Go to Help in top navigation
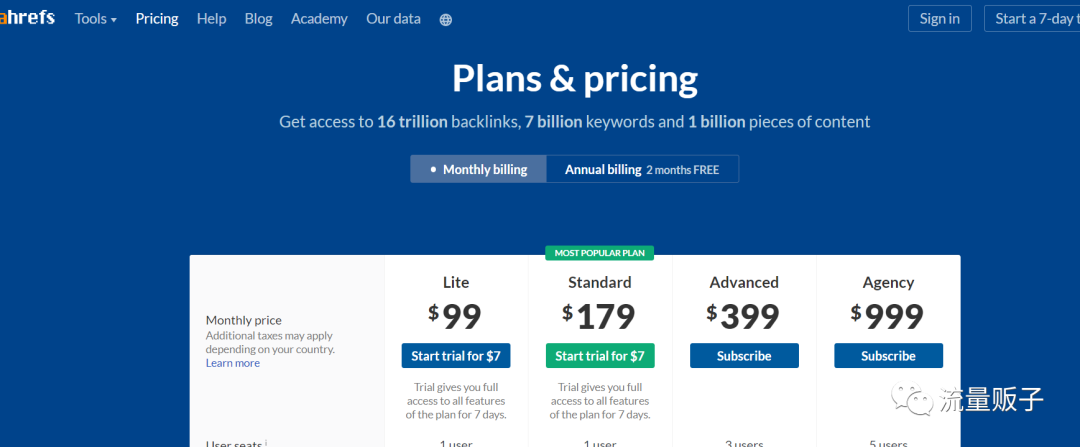Screen dimensions: 1080x447 pyautogui.click(x=211, y=19)
